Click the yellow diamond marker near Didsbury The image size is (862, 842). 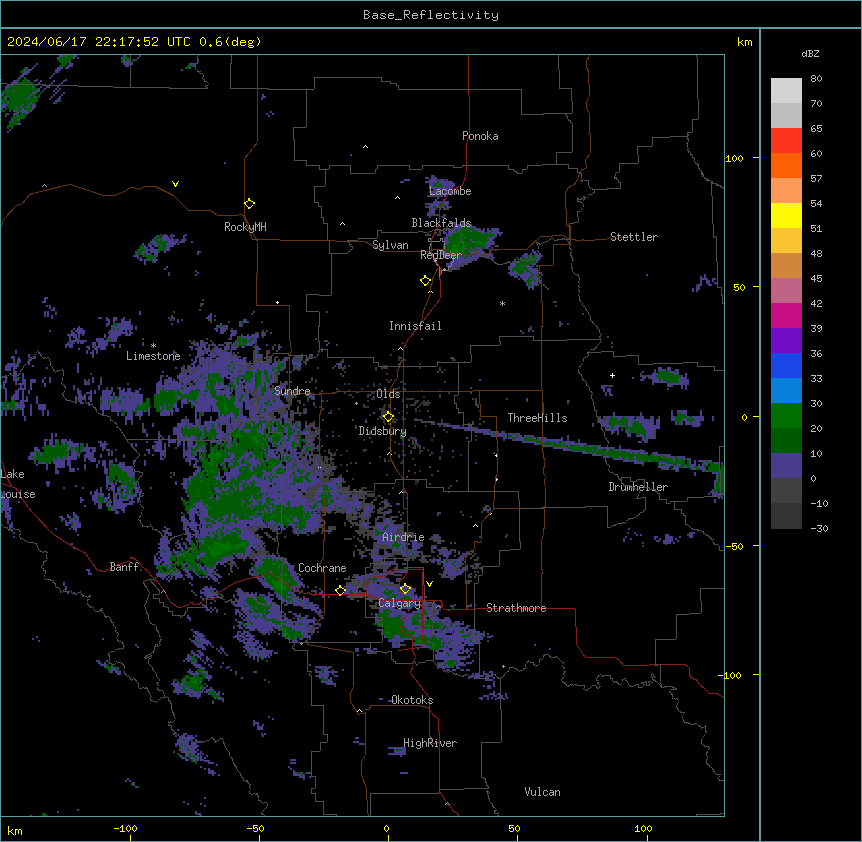coord(388,417)
